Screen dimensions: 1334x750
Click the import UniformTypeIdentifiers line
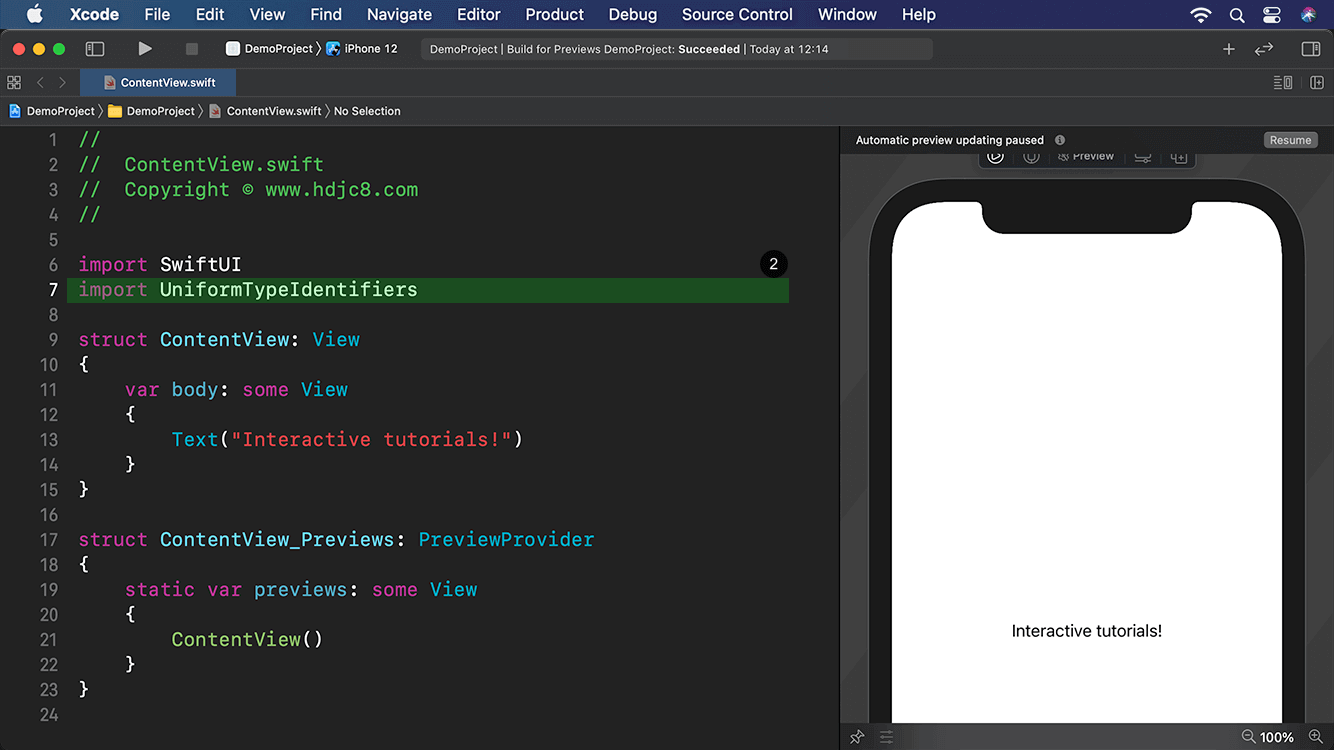[x=428, y=290]
